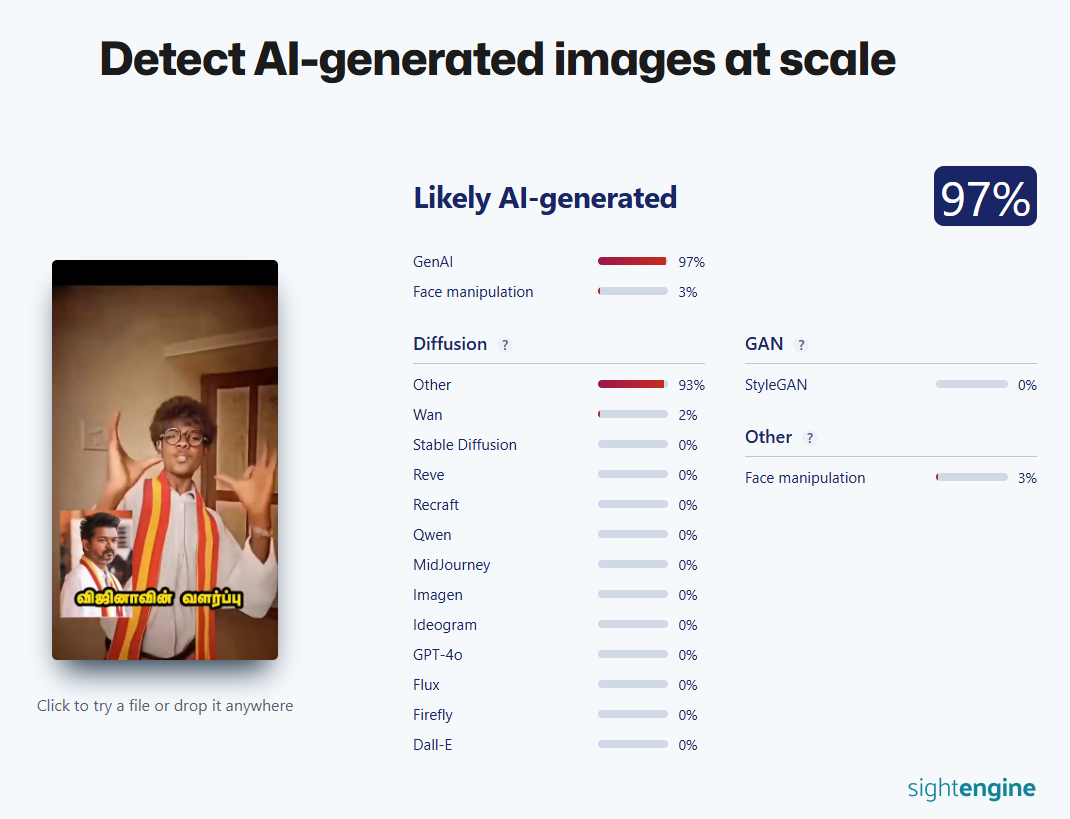Screen dimensions: 1070x819
Task: Click the help icon next to Other heading
Action: point(810,438)
